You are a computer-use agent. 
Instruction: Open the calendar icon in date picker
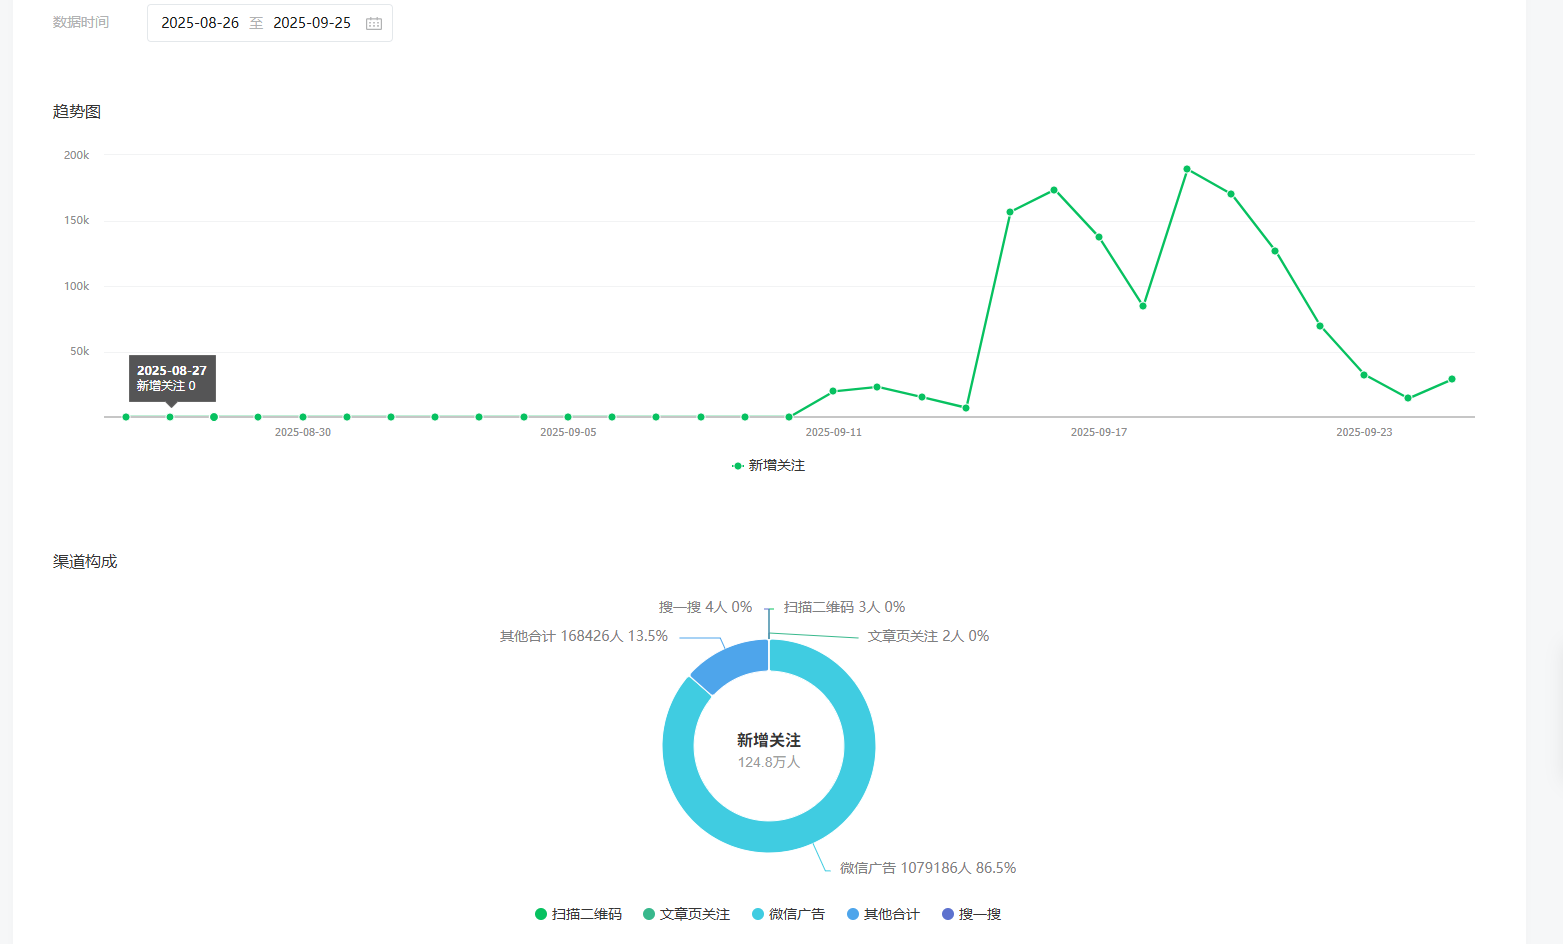(x=374, y=23)
